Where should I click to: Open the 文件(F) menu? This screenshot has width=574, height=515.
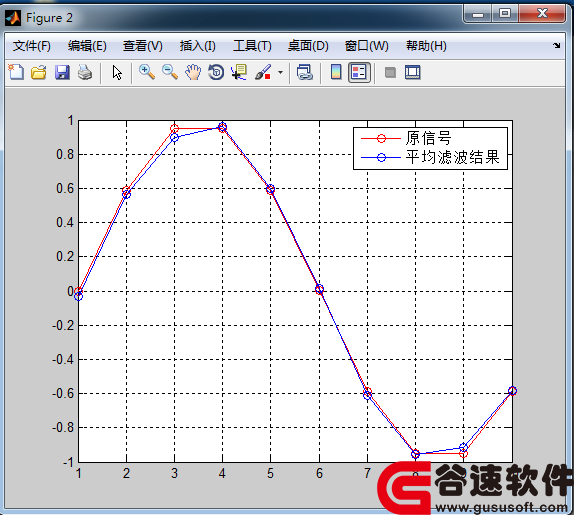[x=32, y=46]
